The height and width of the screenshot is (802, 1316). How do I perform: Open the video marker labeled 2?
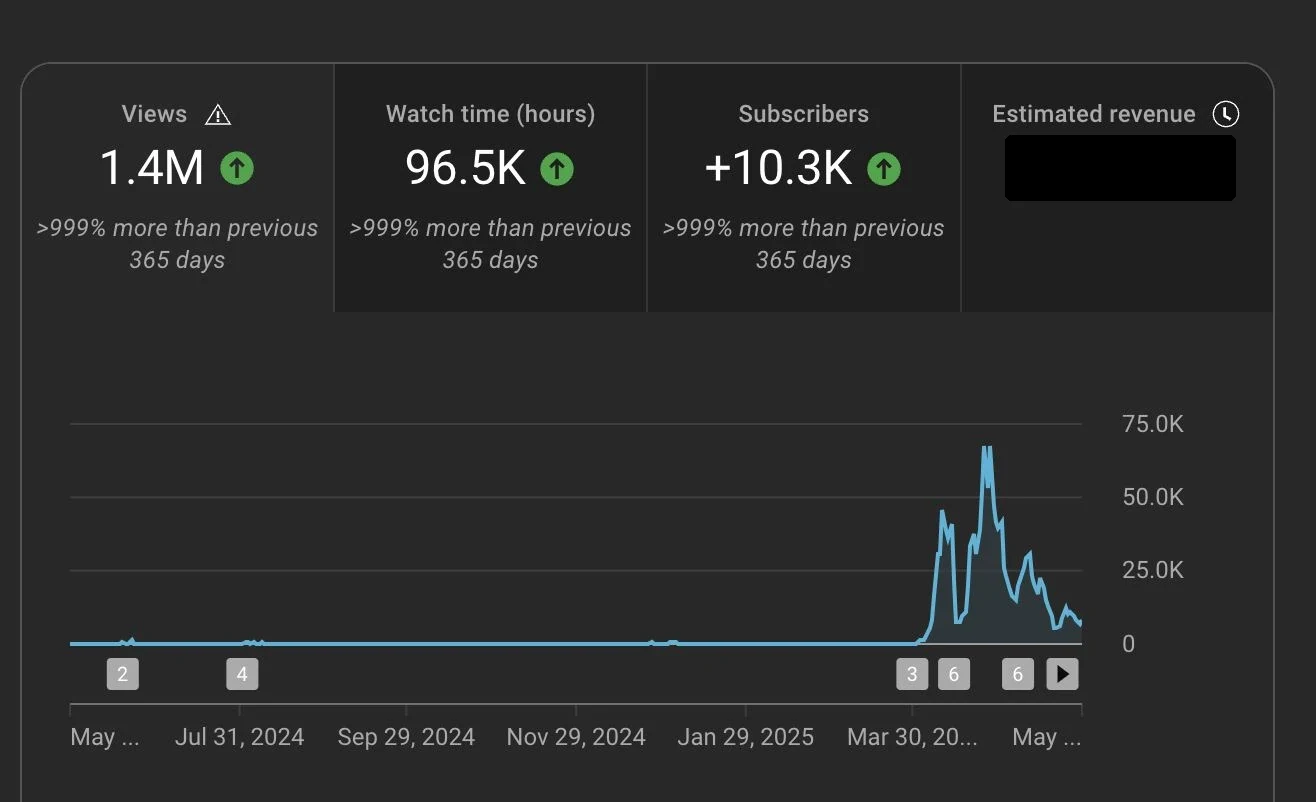[123, 674]
